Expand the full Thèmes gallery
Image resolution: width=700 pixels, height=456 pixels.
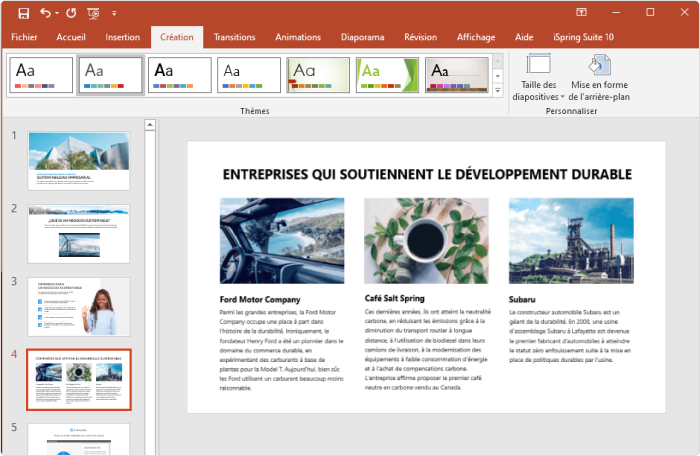(498, 90)
